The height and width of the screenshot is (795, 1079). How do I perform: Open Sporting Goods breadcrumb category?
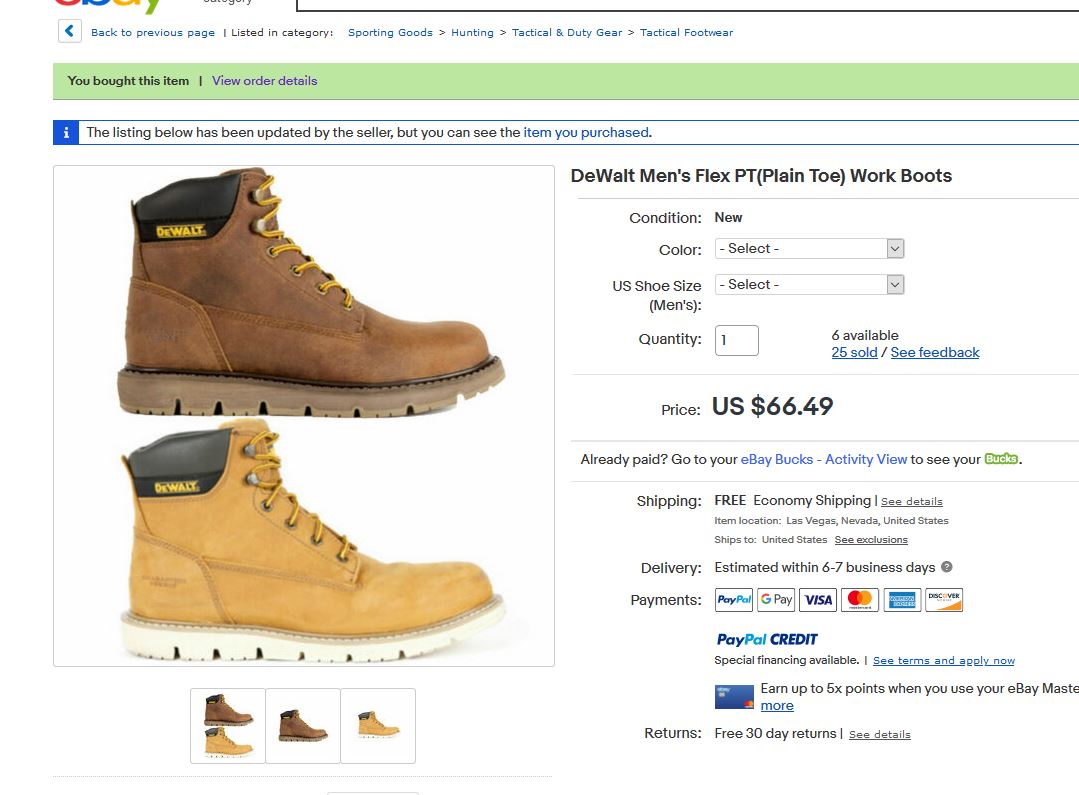coord(390,32)
